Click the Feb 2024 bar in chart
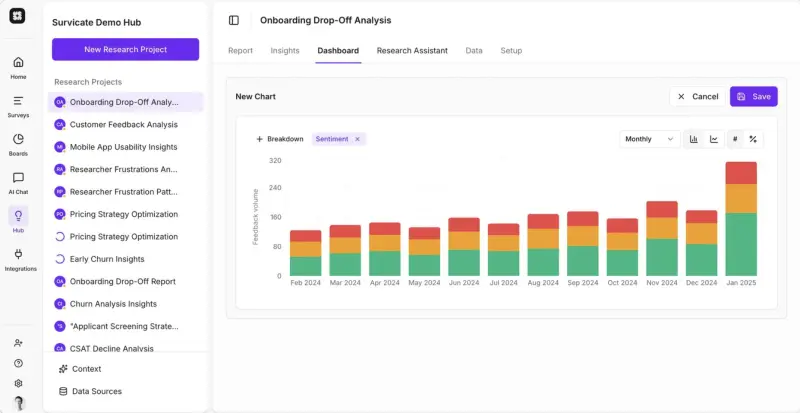 (x=306, y=253)
